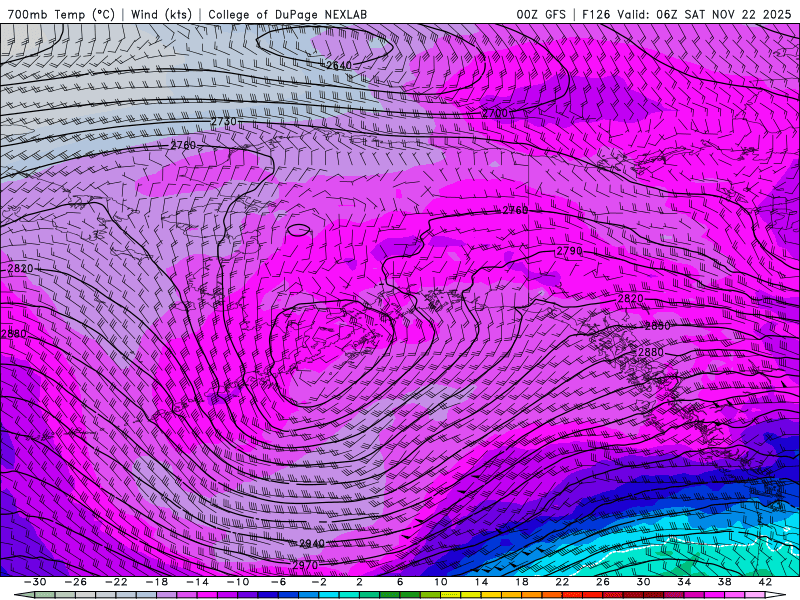Click the 2940 height contour label
The width and height of the screenshot is (800, 600).
pyautogui.click(x=312, y=543)
